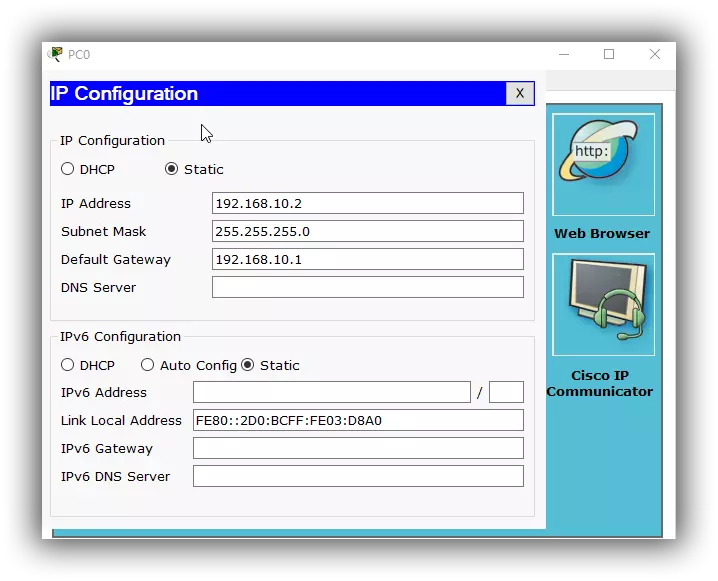Click the IPv6 Gateway input field
The width and height of the screenshot is (718, 581).
(x=358, y=448)
